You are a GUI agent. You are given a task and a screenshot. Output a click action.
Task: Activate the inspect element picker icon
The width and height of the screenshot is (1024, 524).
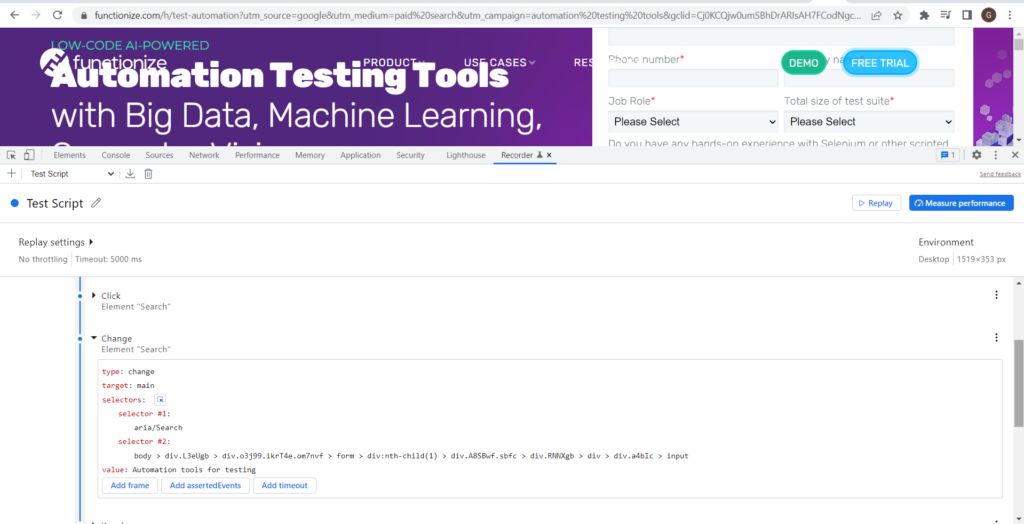[x=11, y=155]
